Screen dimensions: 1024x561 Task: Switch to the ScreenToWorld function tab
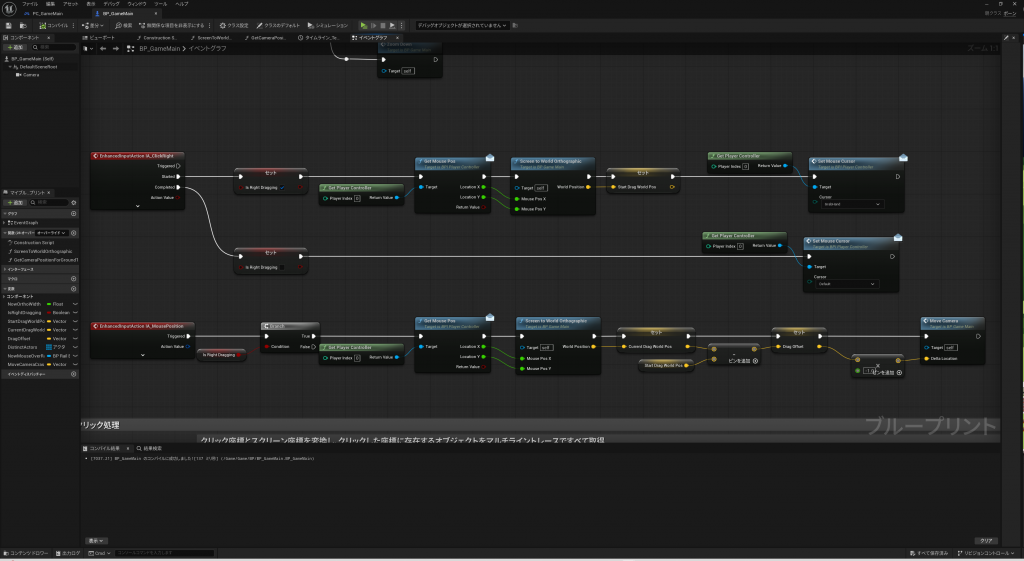211,38
